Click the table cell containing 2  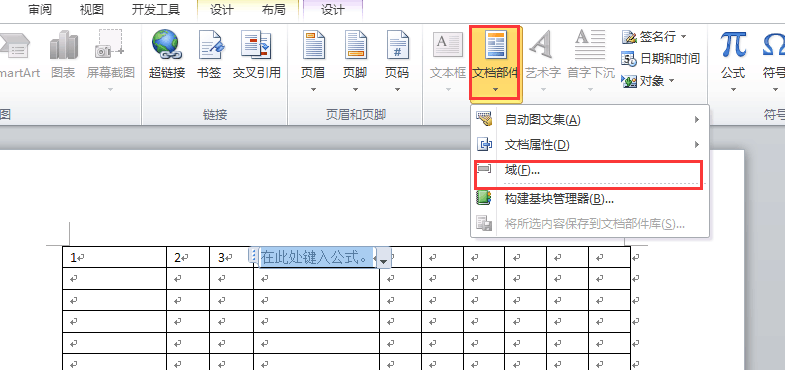point(188,257)
